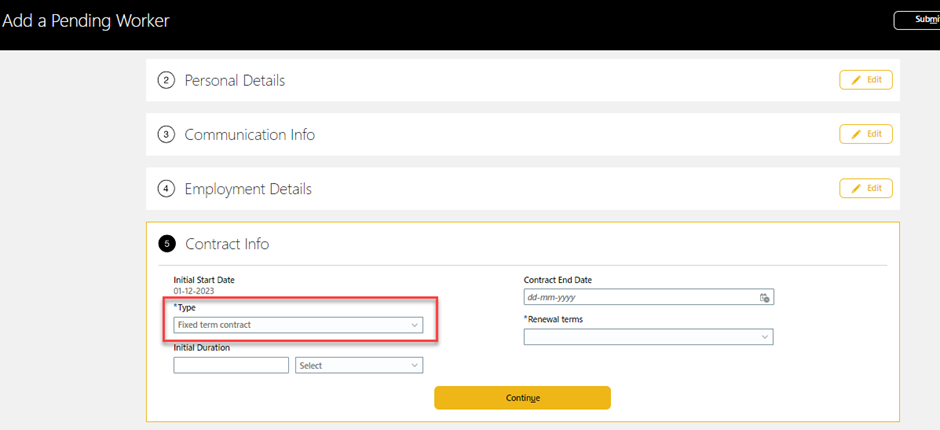Click the Employment Details heading
Image resolution: width=940 pixels, height=430 pixels.
[x=248, y=189]
